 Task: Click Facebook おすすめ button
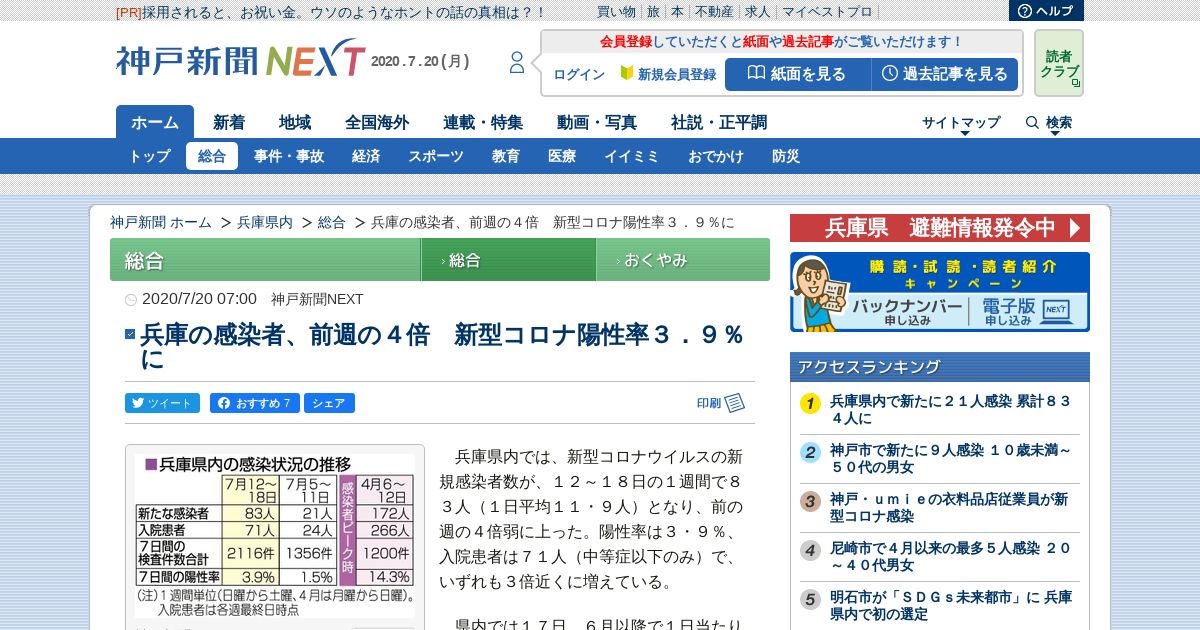[255, 403]
